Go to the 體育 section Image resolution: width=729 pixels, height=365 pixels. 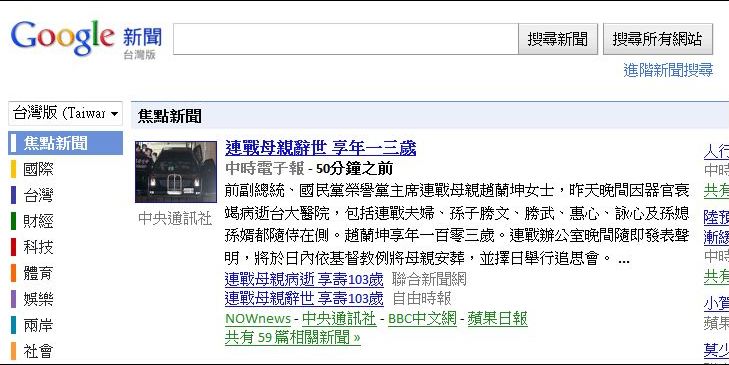(x=38, y=273)
